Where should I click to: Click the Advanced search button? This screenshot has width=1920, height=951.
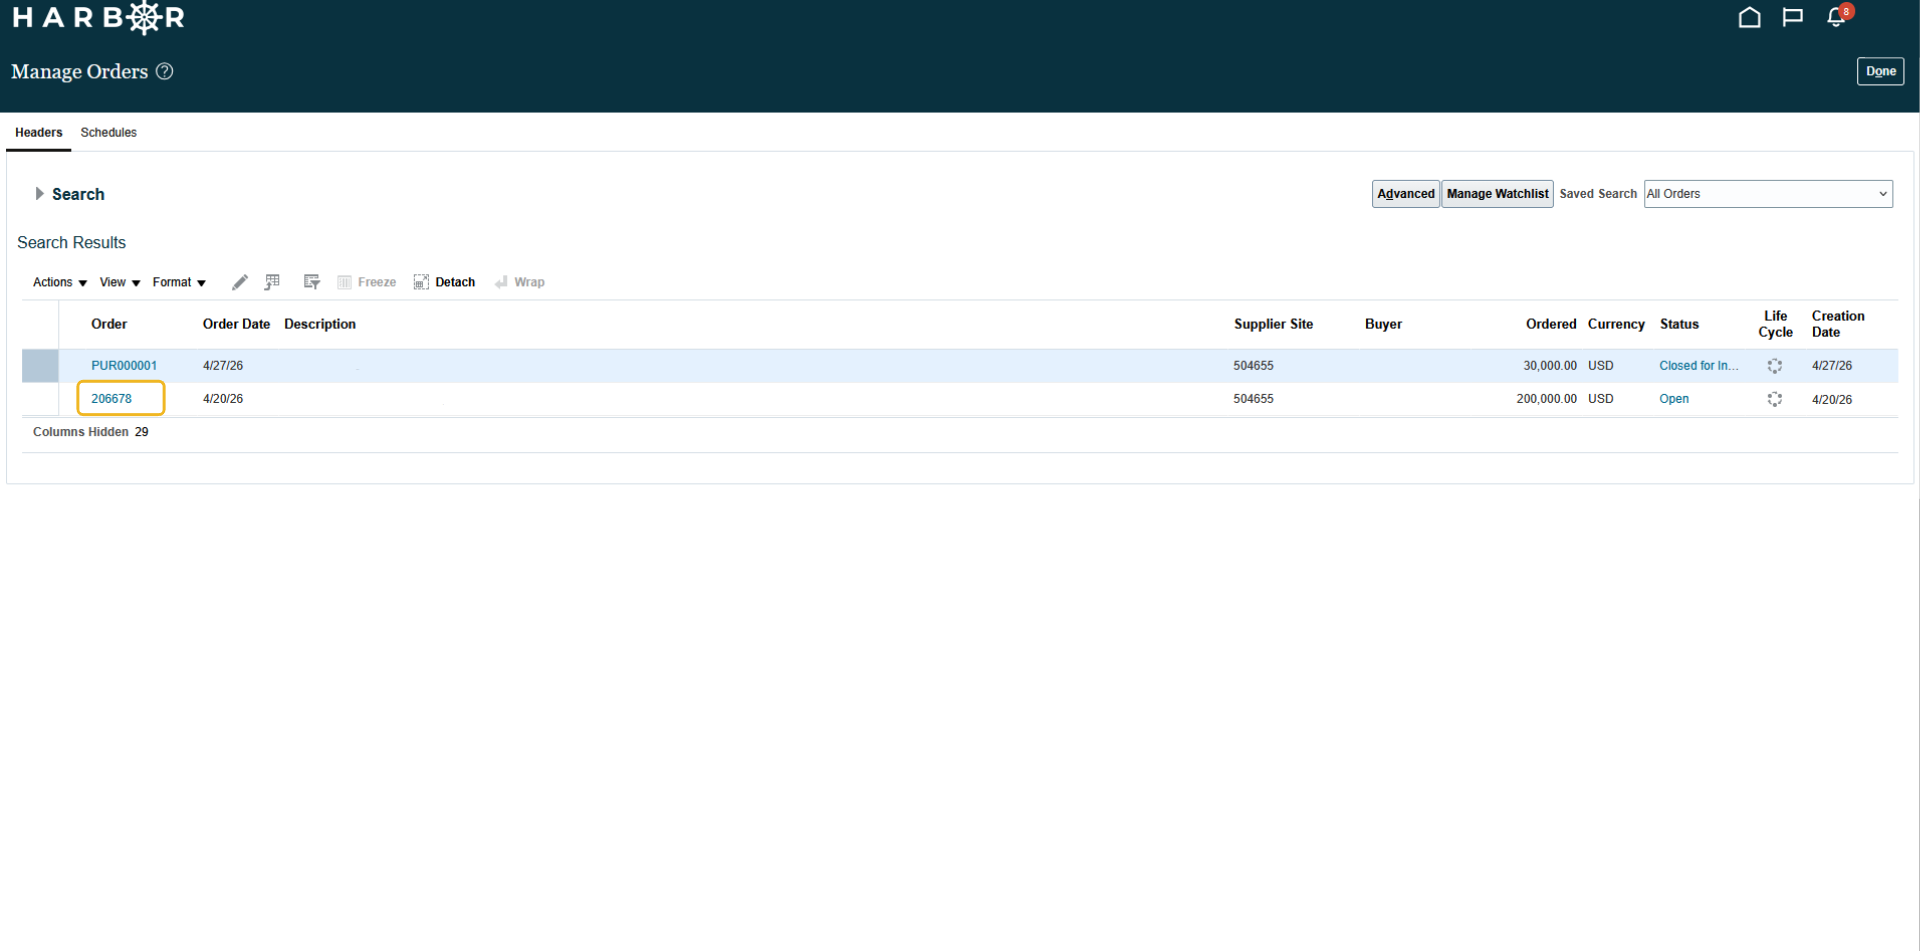(x=1405, y=194)
